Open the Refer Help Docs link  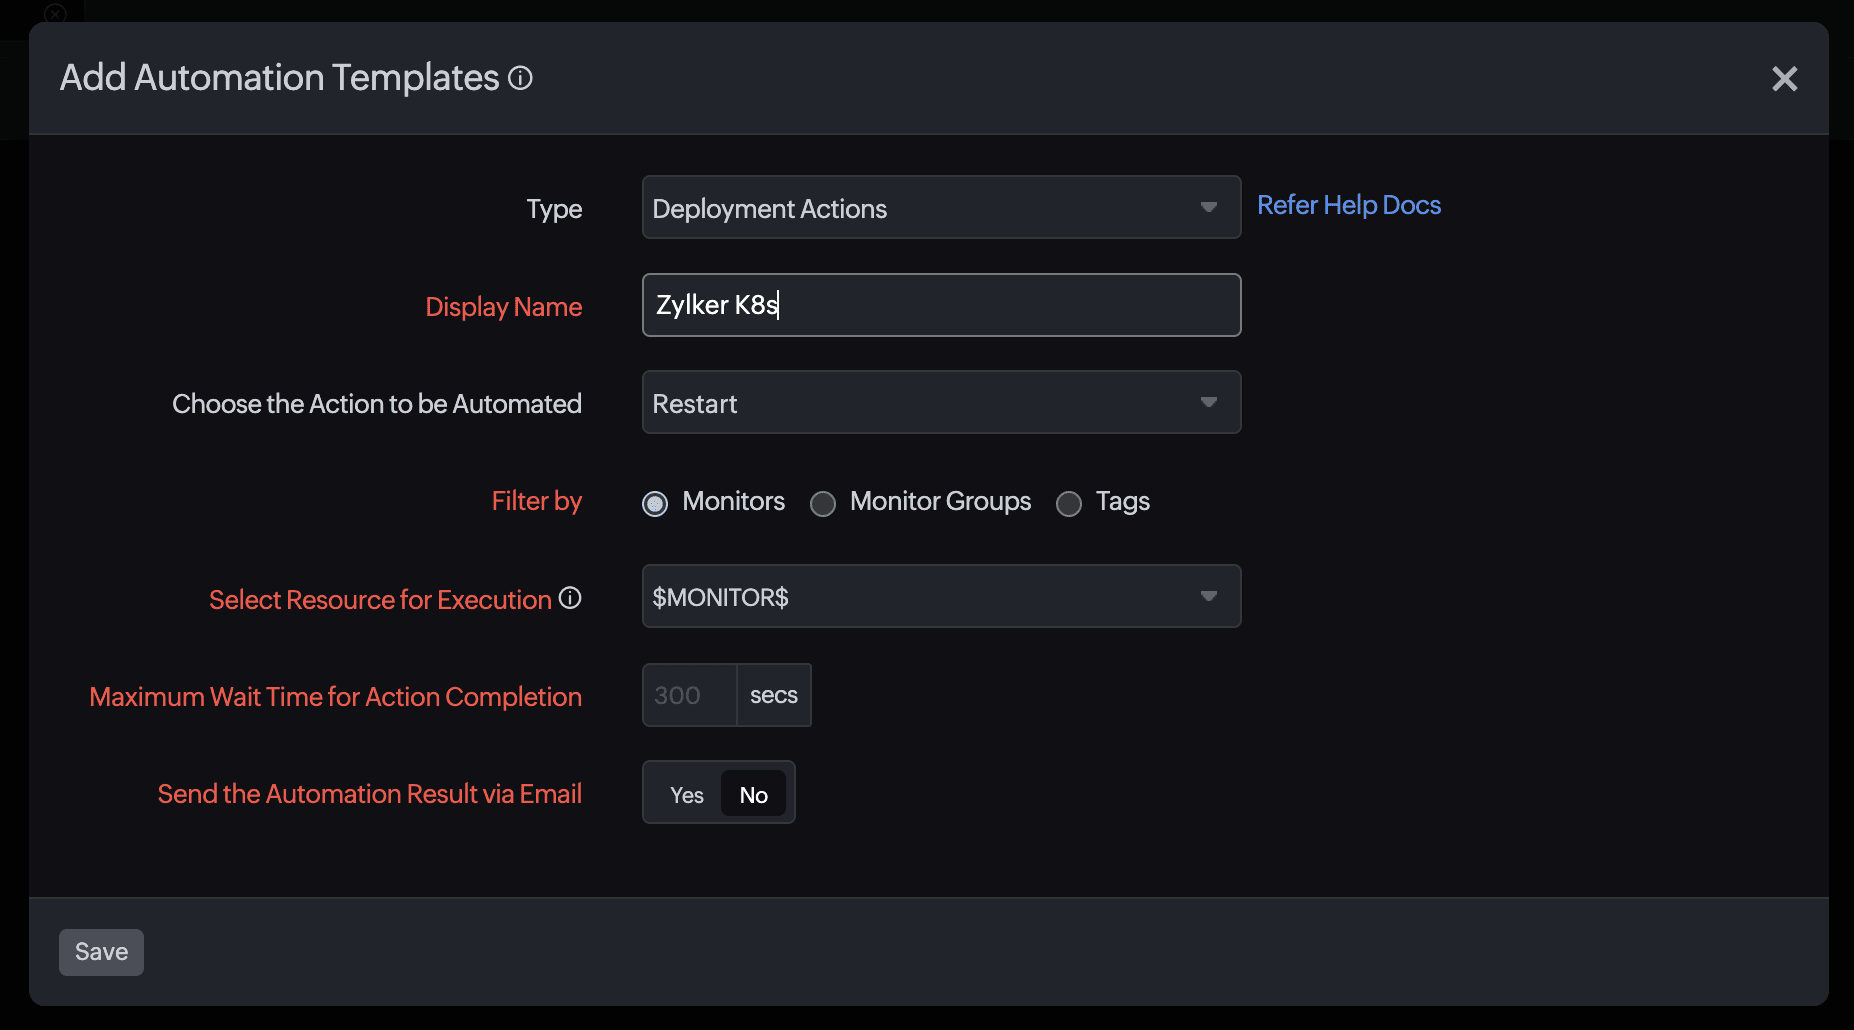pos(1349,205)
